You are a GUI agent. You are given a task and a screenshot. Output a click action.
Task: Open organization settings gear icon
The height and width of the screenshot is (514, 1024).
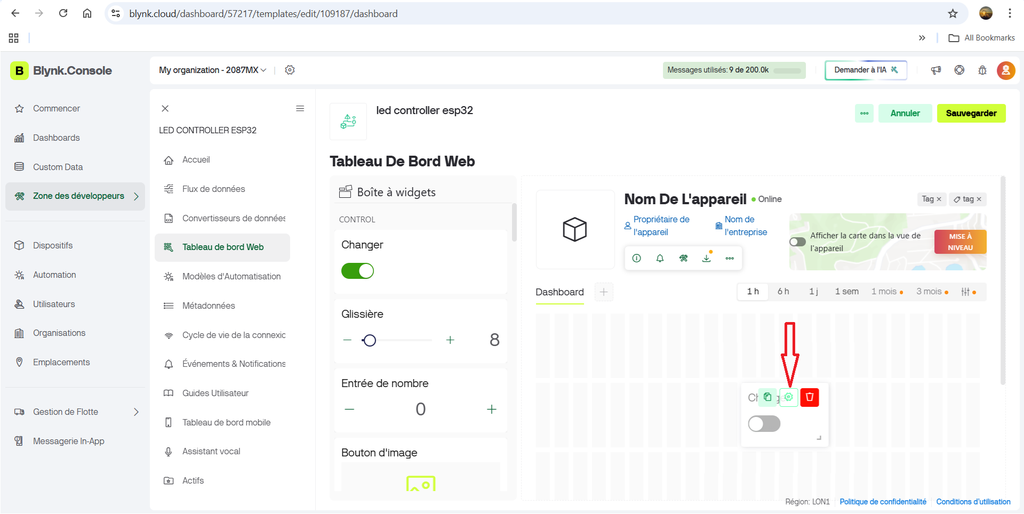click(290, 70)
